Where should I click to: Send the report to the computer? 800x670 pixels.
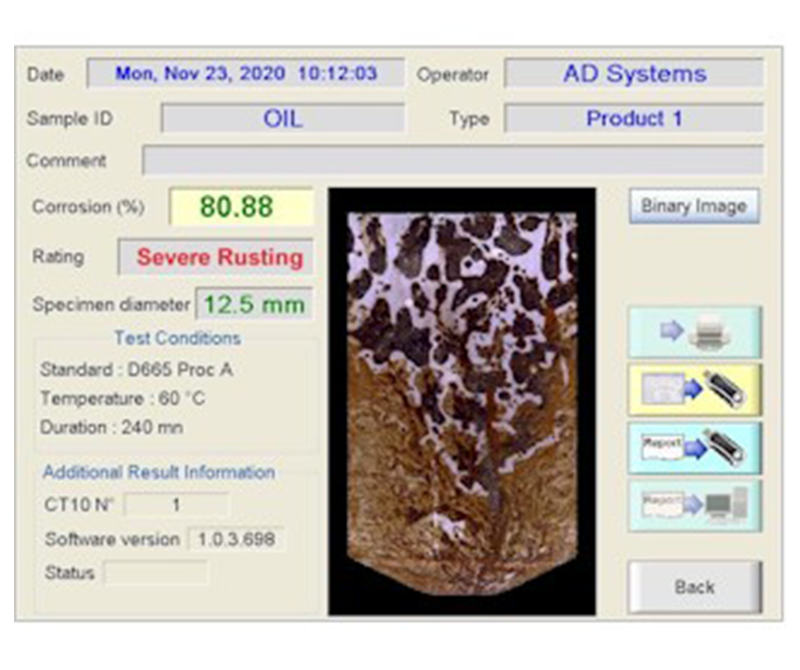point(694,505)
